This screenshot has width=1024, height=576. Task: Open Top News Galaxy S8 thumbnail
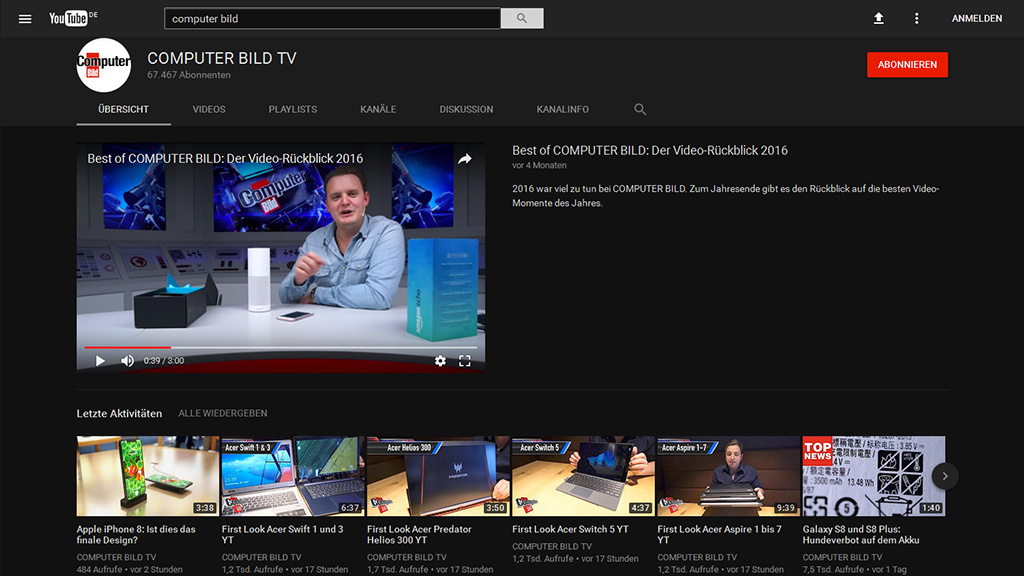(x=874, y=476)
